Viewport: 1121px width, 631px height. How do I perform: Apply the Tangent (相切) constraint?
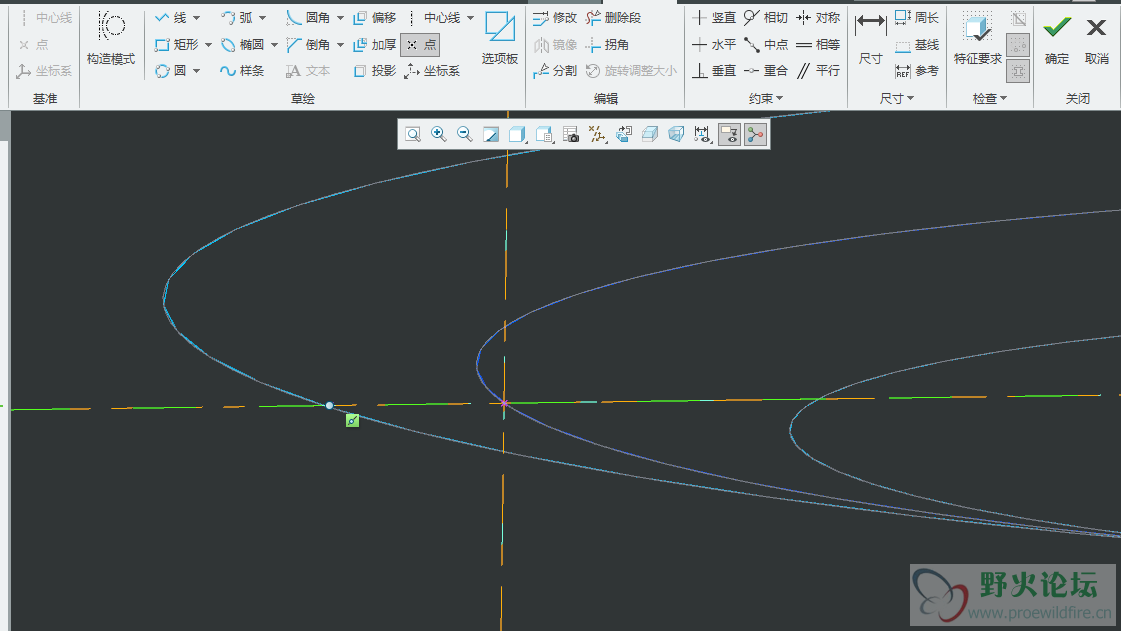(766, 18)
